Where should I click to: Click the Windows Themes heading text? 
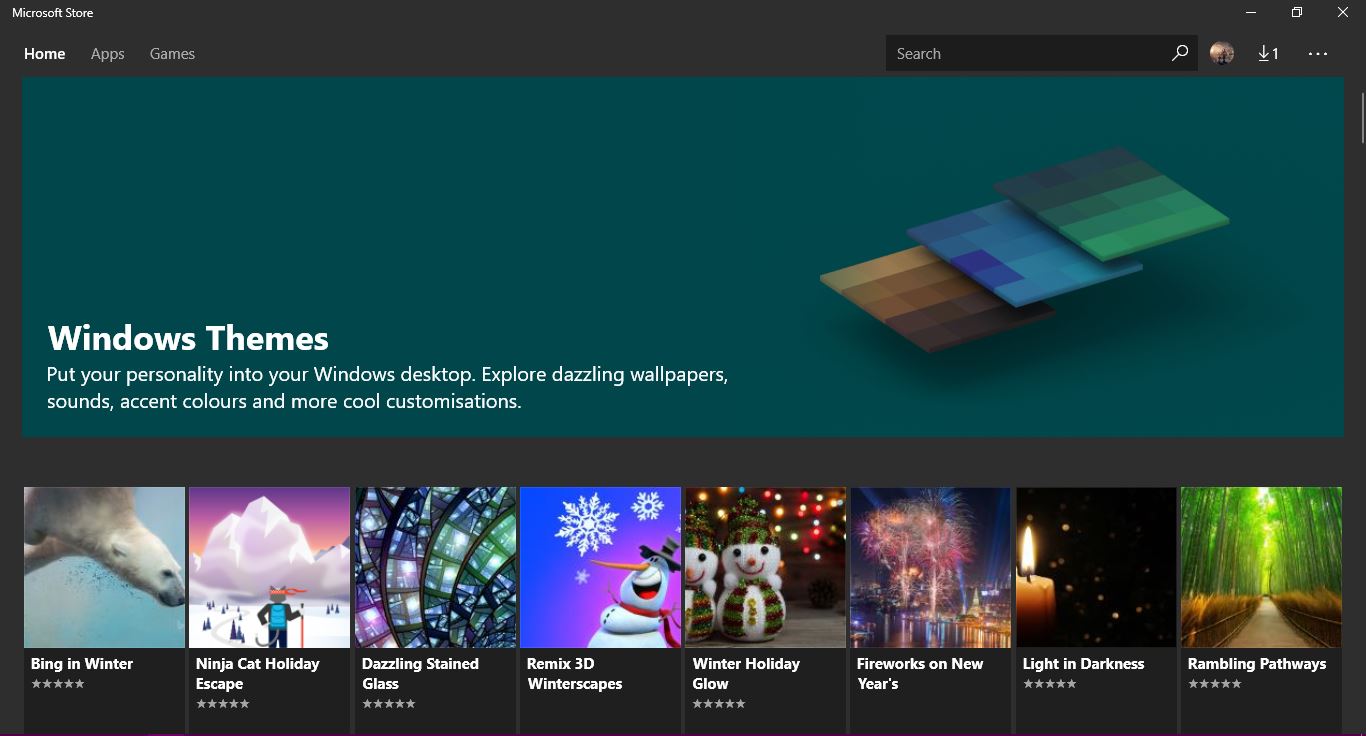pyautogui.click(x=188, y=338)
